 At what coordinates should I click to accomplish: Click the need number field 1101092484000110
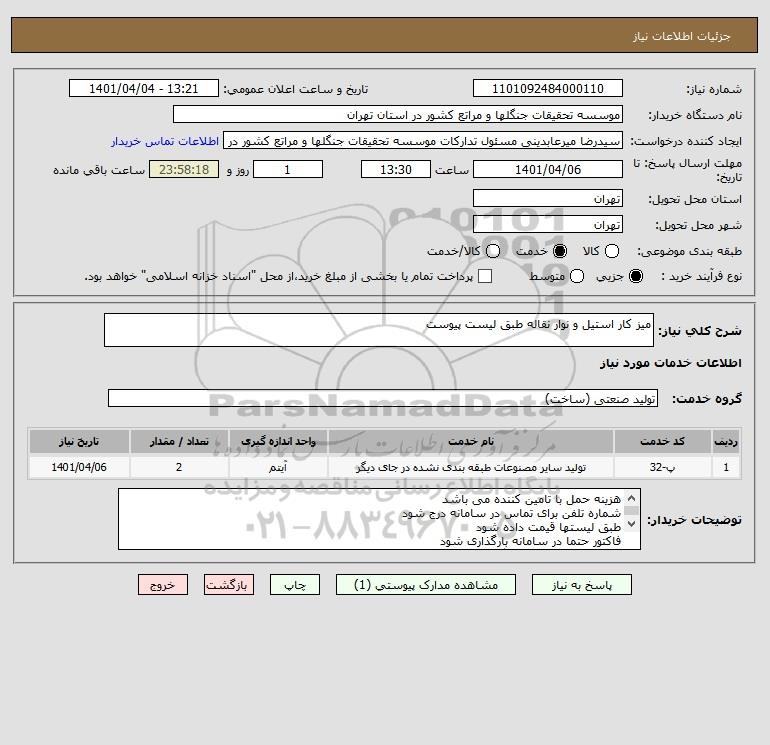(548, 89)
